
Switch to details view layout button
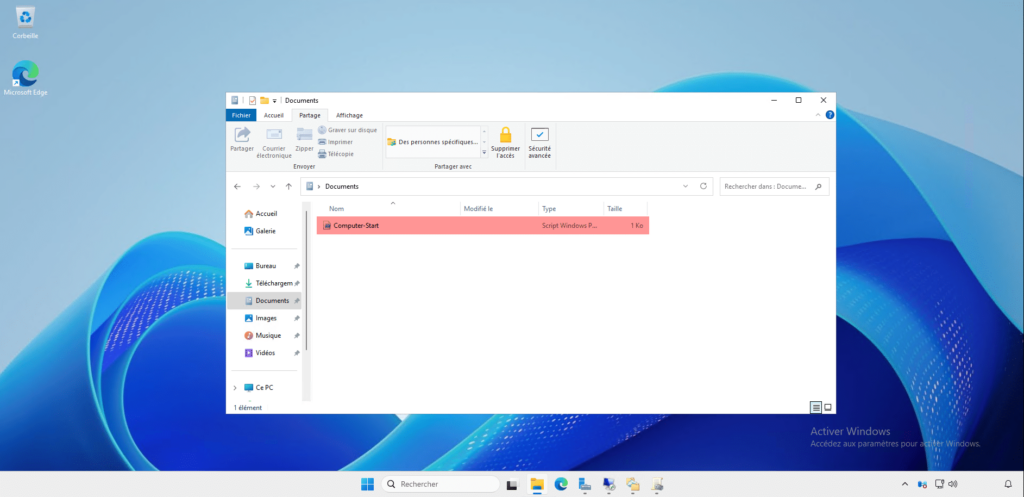click(816, 408)
